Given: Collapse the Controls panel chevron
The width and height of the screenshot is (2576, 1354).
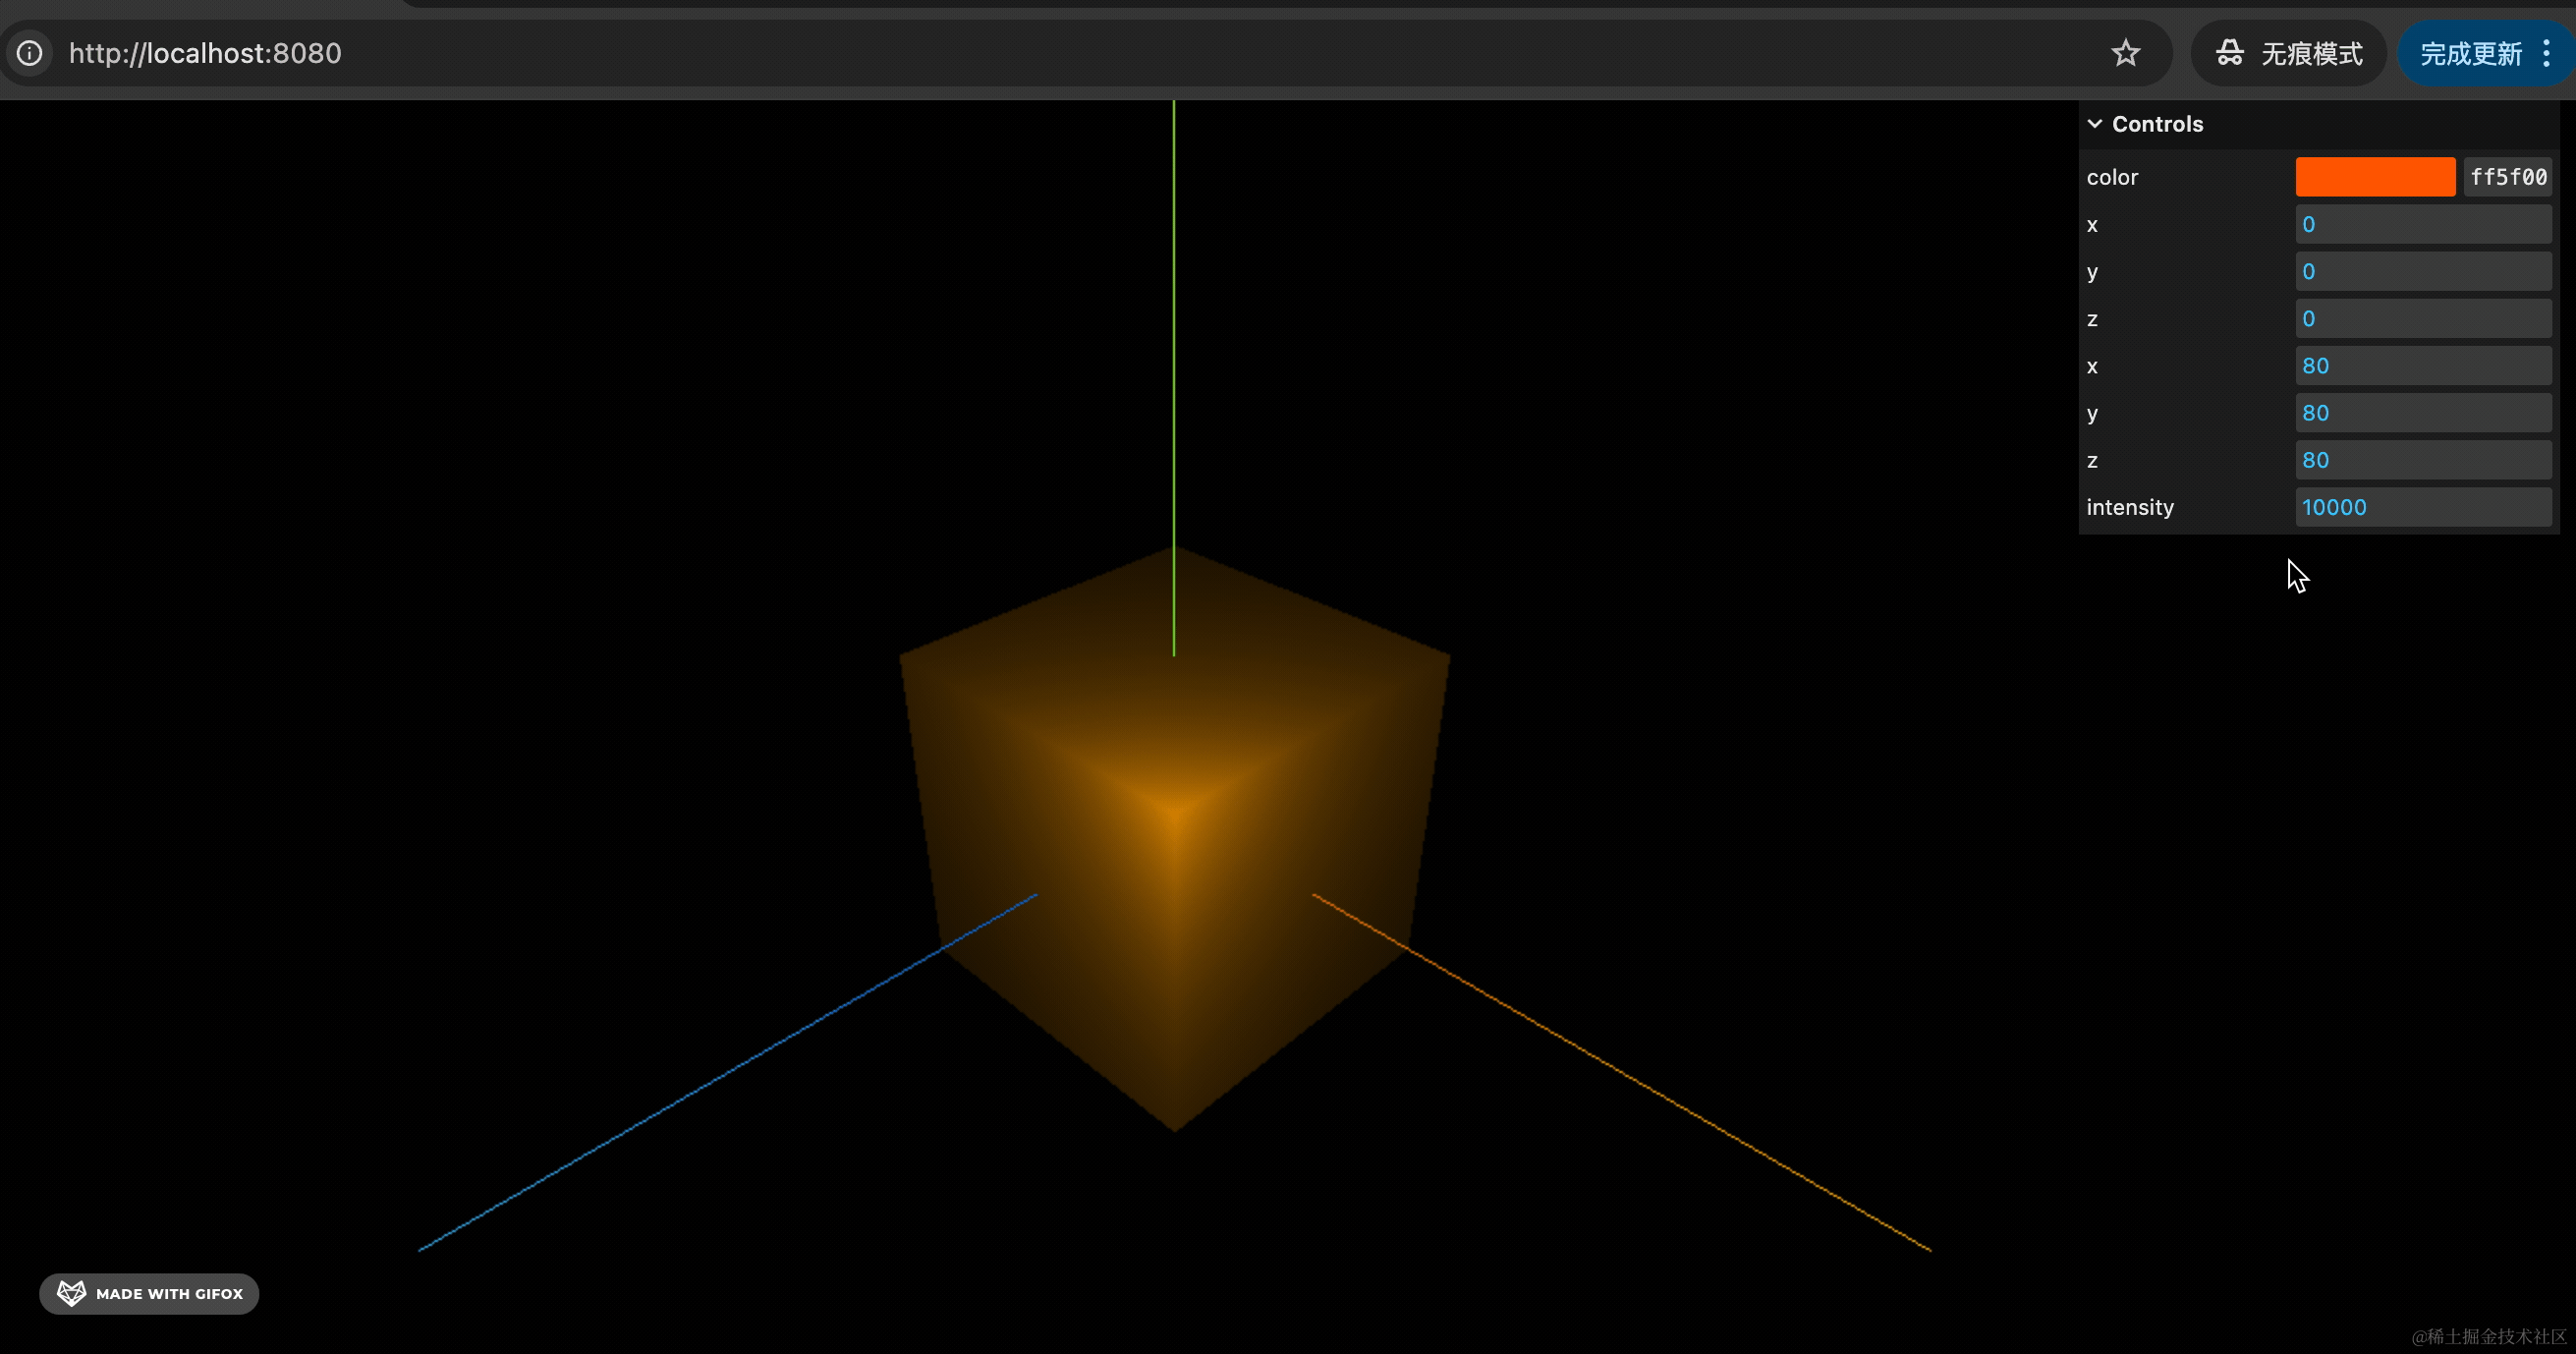Looking at the screenshot, I should 2095,124.
